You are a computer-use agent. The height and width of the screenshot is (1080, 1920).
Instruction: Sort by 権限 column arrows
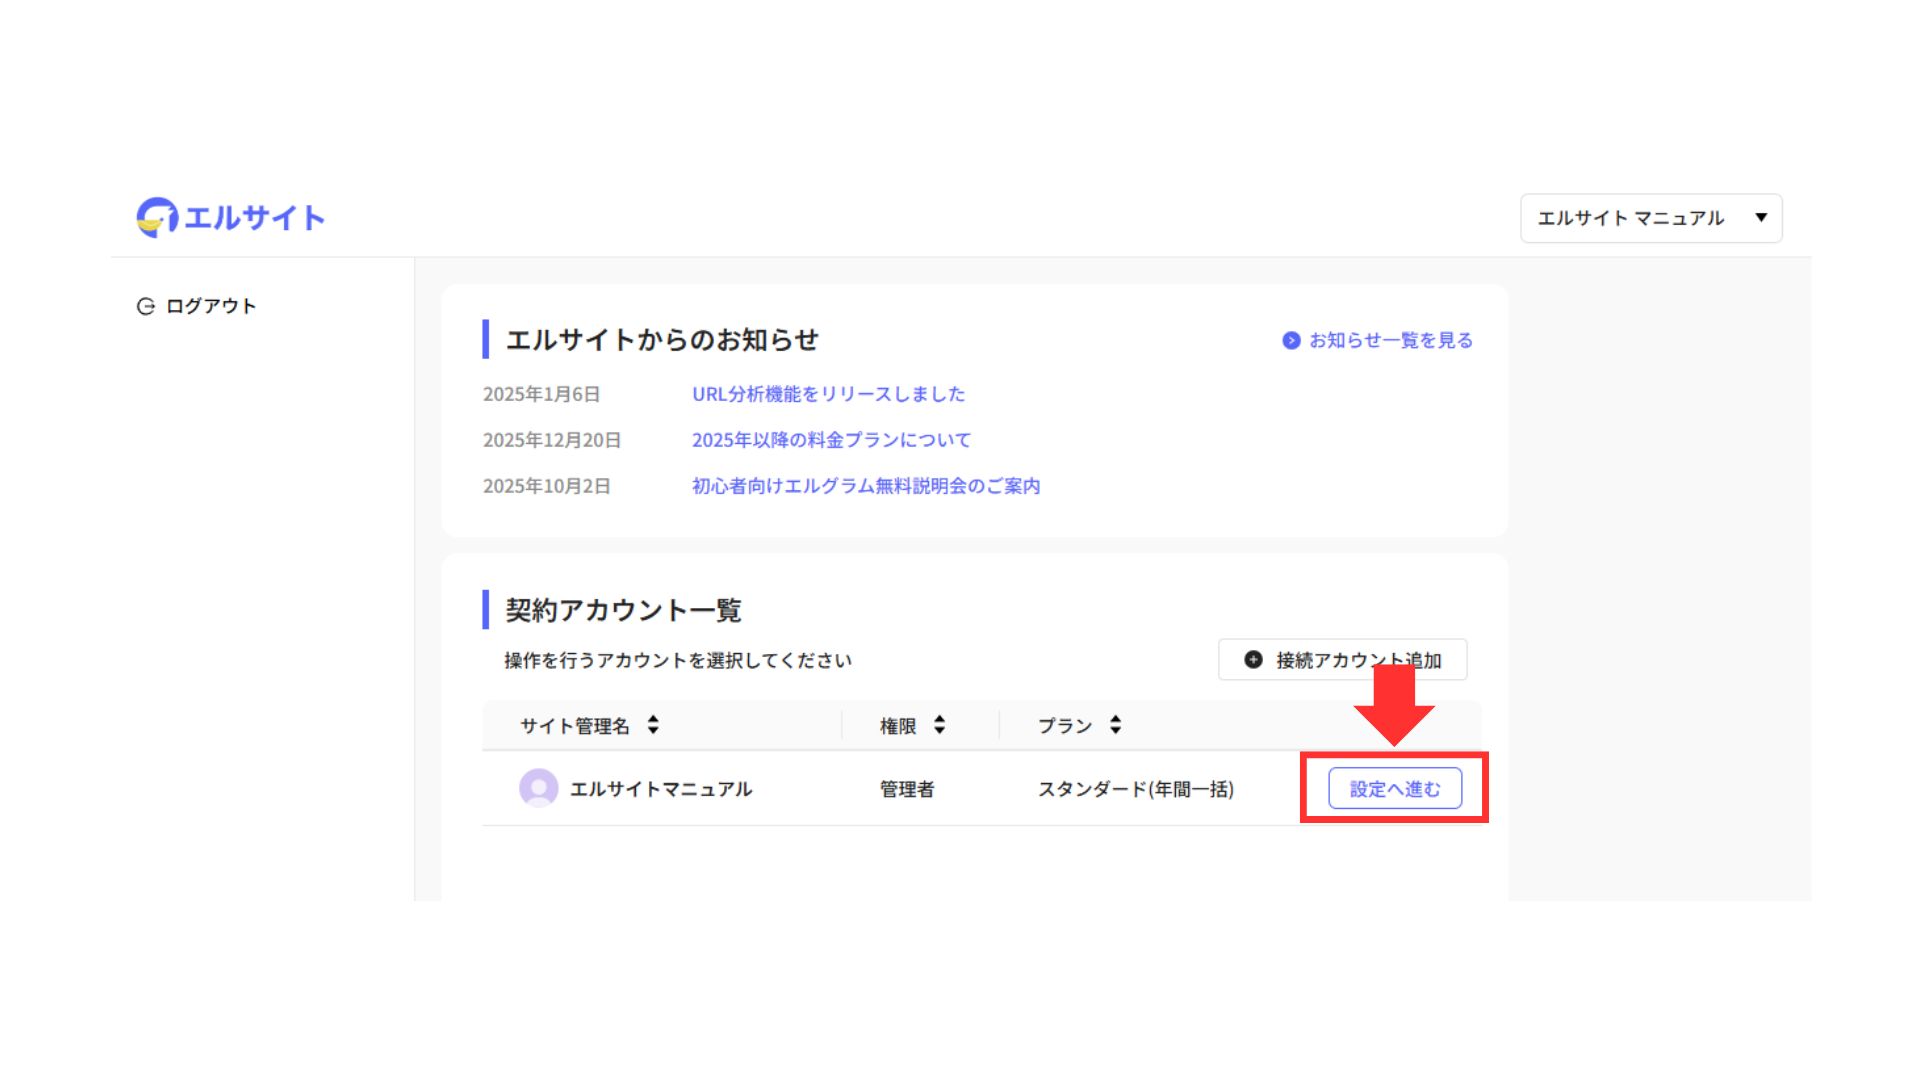coord(939,725)
